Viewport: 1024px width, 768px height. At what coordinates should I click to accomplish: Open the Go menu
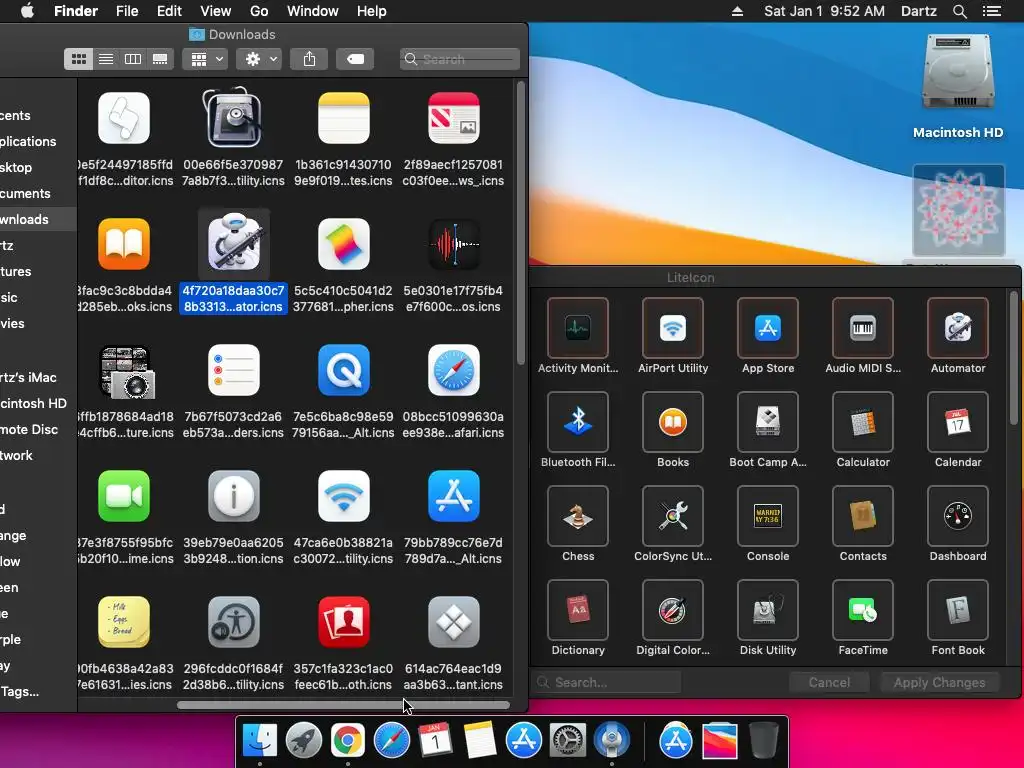259,11
